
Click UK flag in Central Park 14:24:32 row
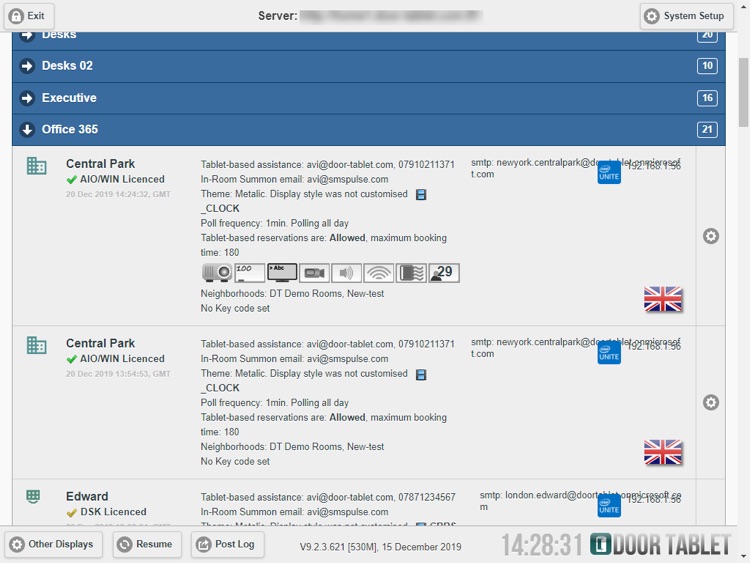click(663, 299)
